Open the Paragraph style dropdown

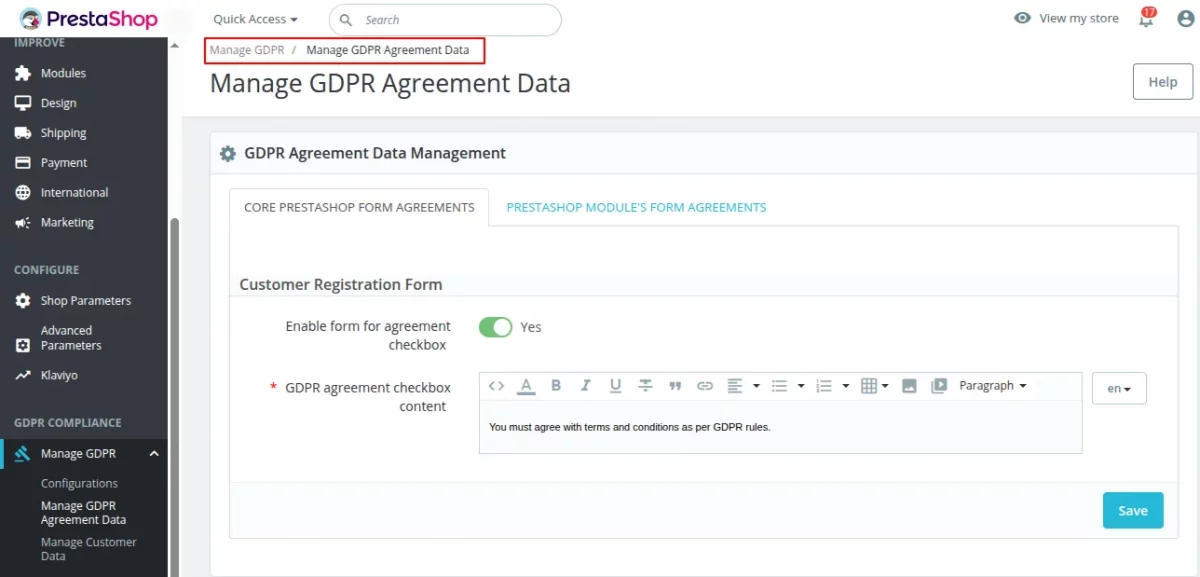992,385
